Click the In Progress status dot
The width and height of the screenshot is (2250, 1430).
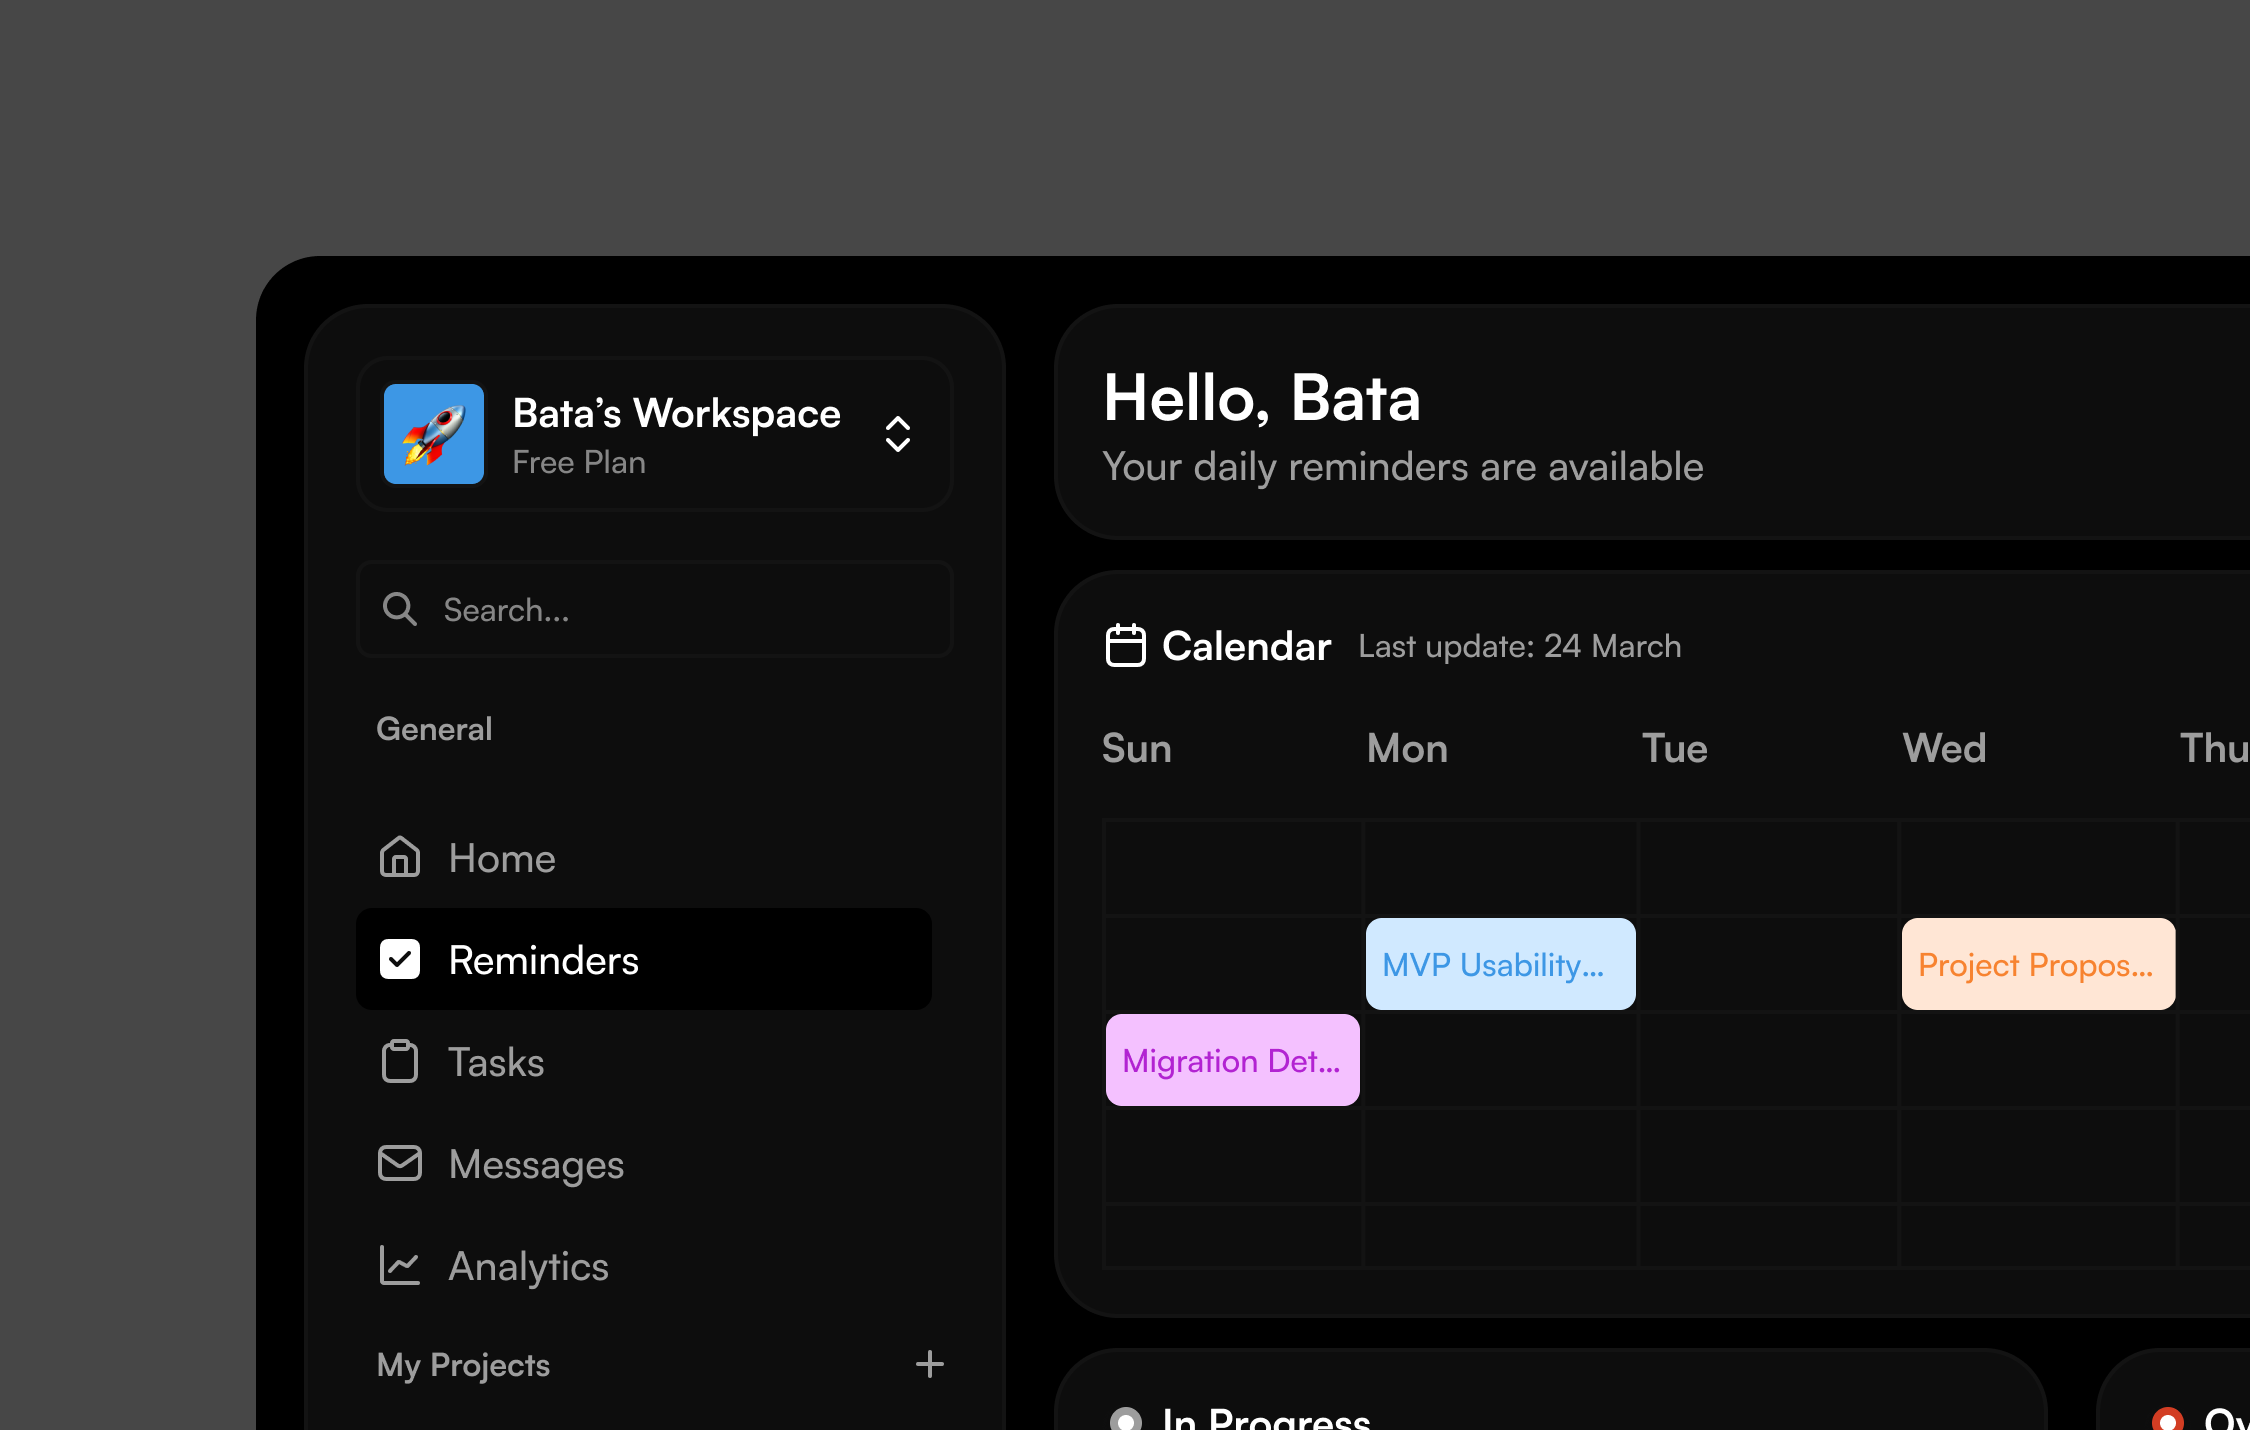[x=1126, y=1419]
